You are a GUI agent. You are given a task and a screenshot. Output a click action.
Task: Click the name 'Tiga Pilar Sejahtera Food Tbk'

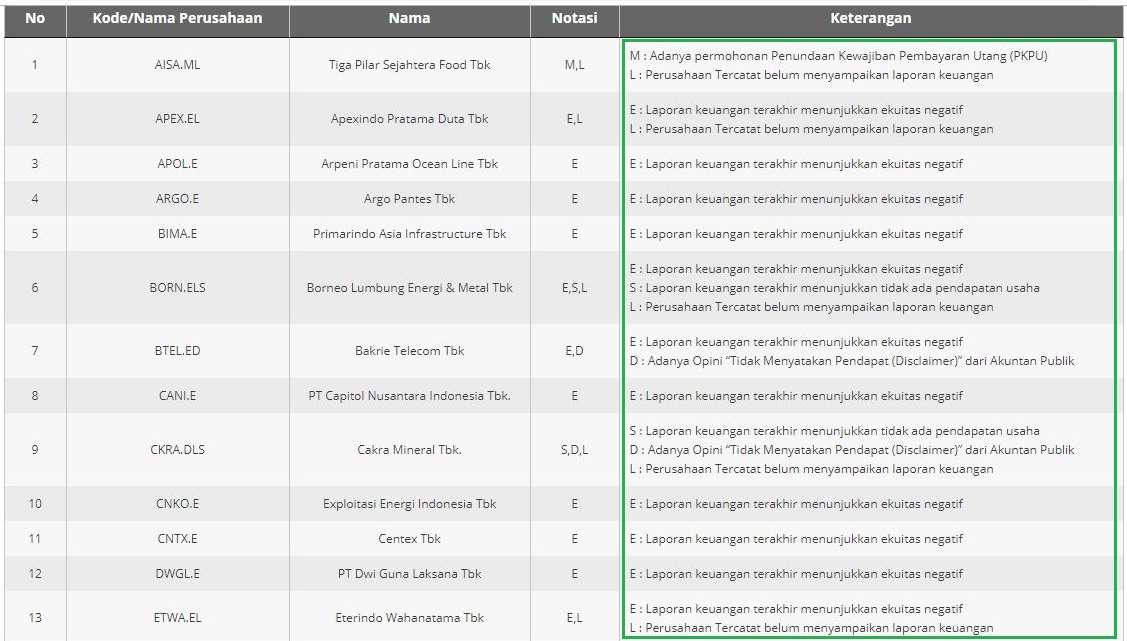tap(410, 65)
